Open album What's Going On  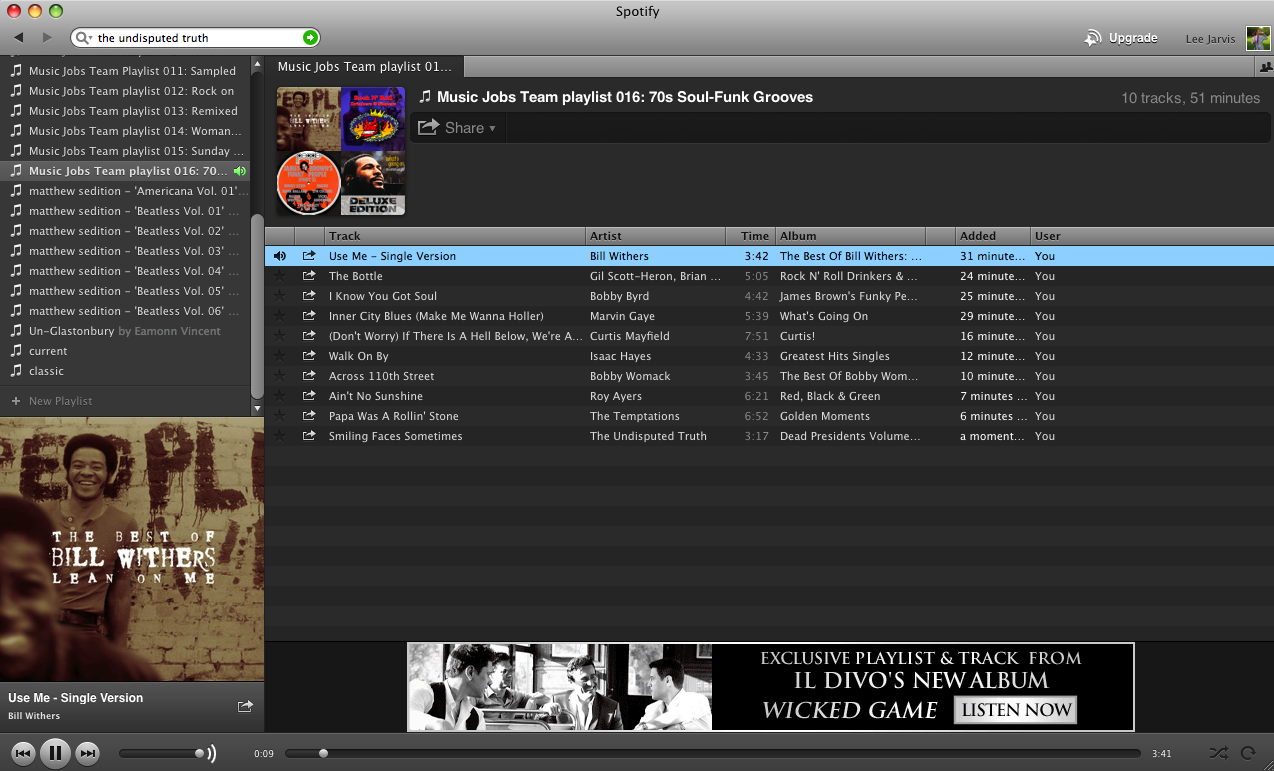pos(824,316)
